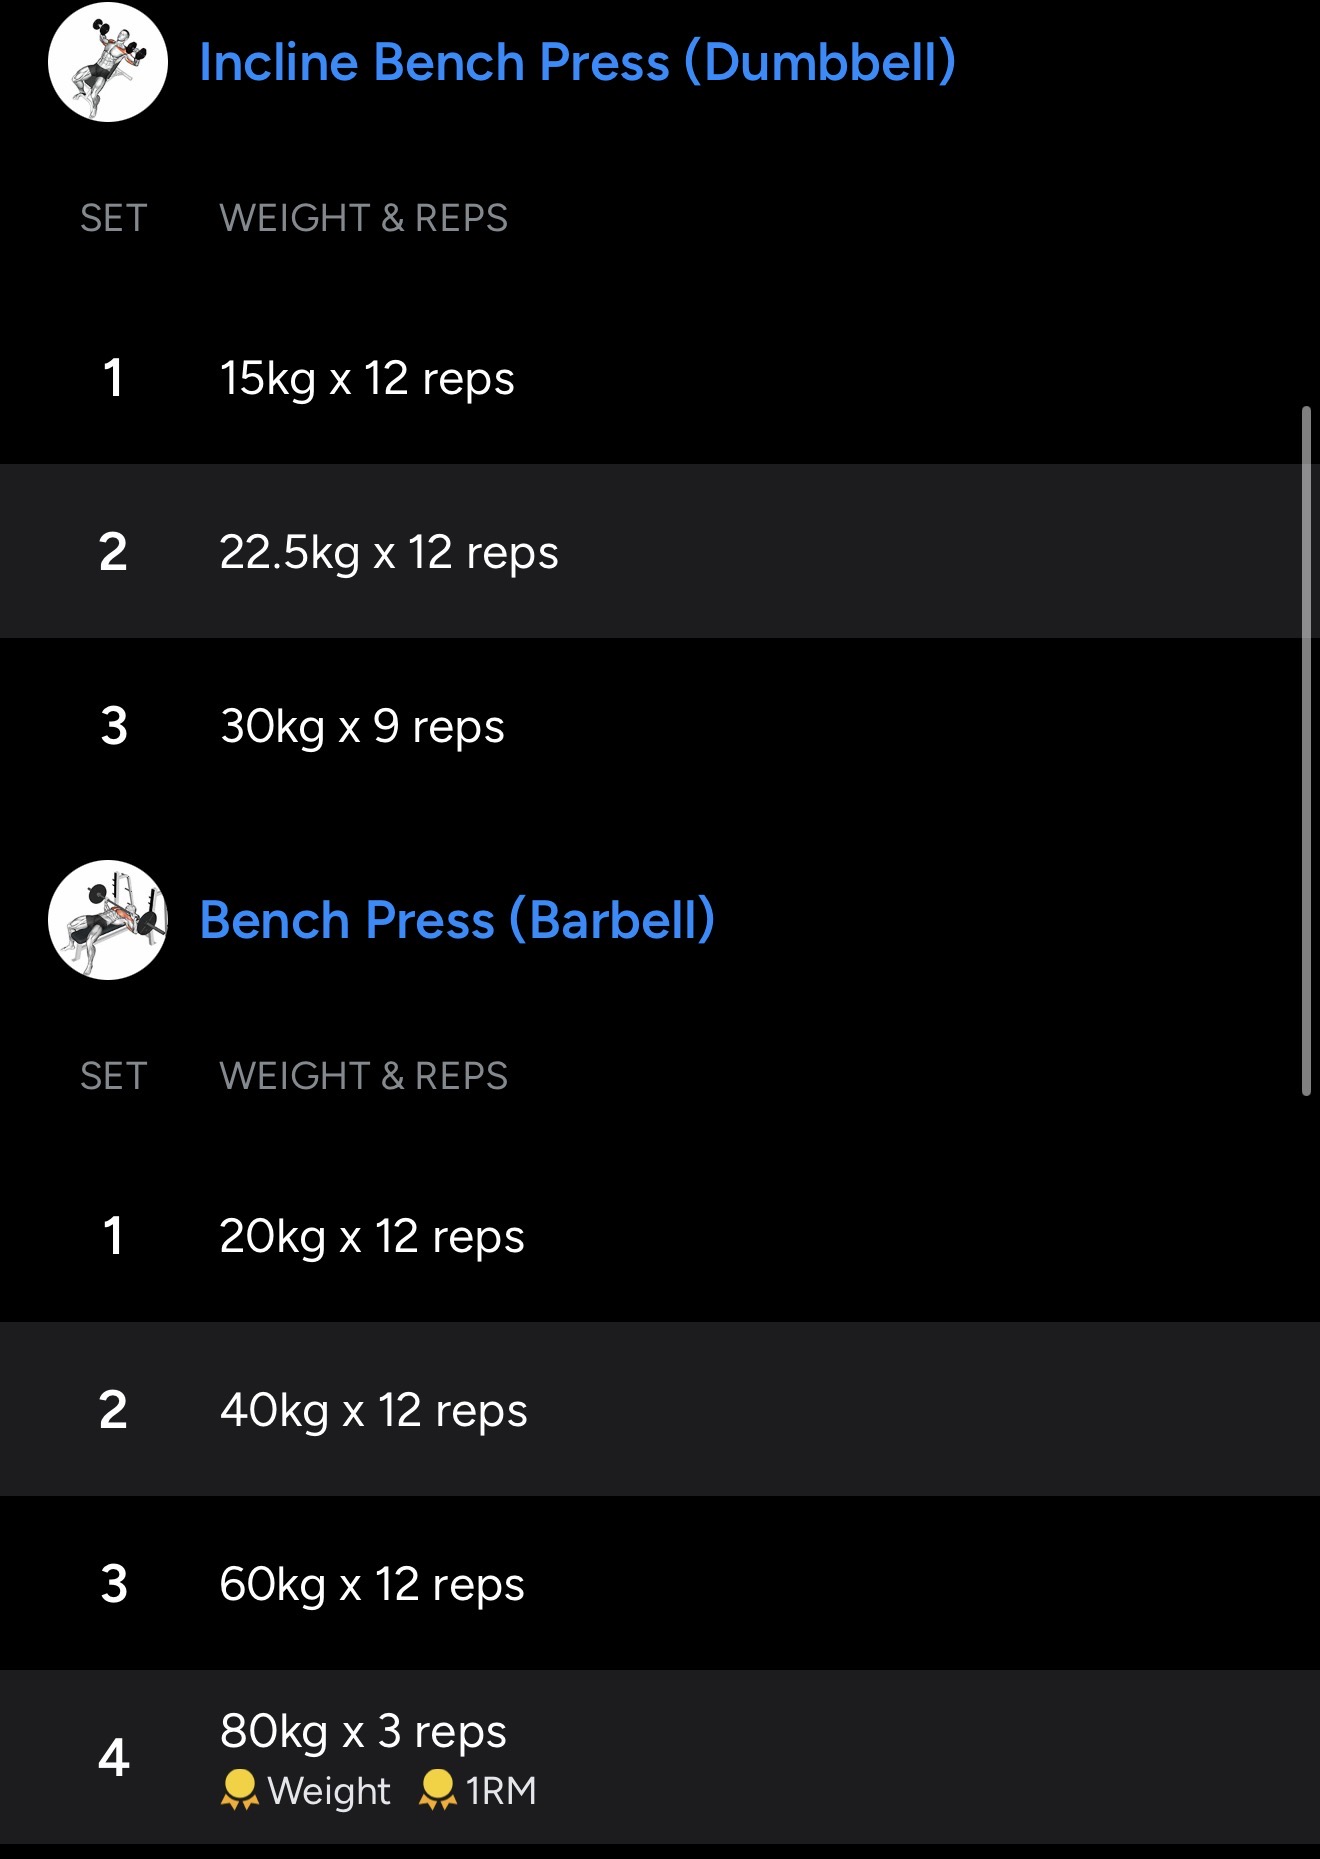
Task: Click the vertical scrollbar on the right edge
Action: (1306, 750)
